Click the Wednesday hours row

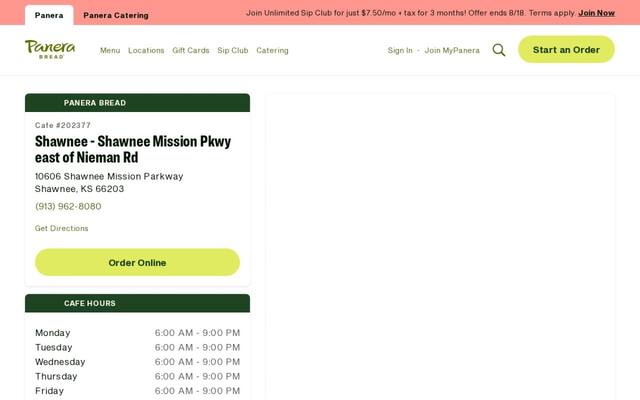(x=138, y=362)
